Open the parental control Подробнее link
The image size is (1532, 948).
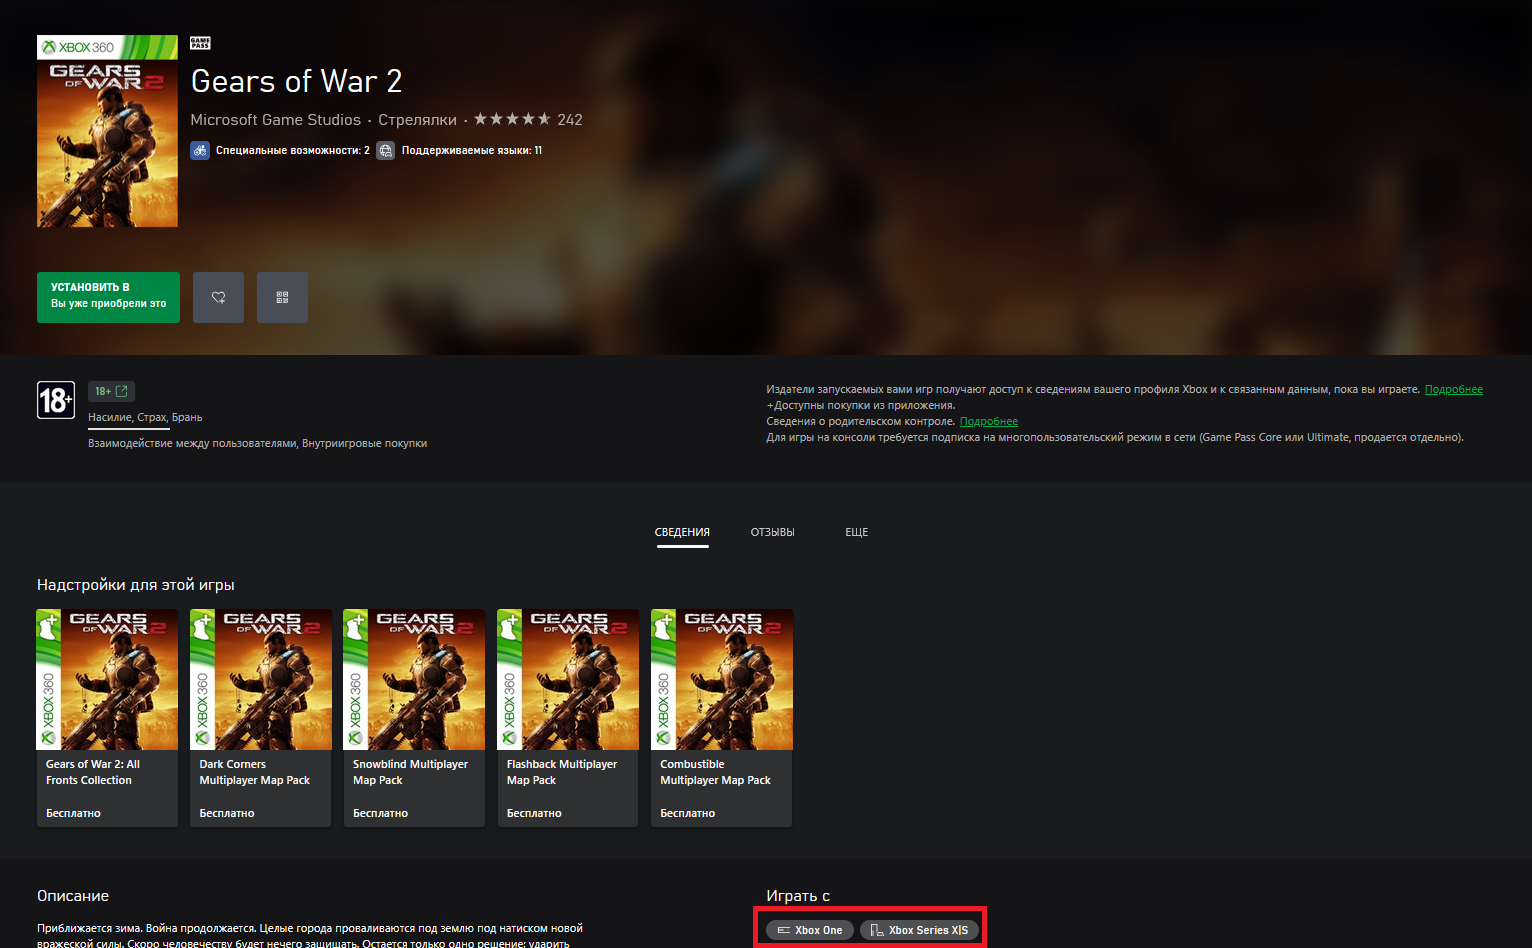988,421
